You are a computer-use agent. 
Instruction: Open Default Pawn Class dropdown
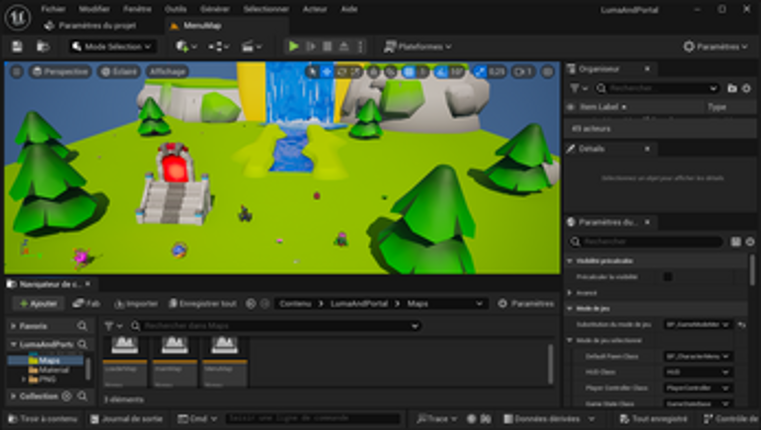click(698, 356)
